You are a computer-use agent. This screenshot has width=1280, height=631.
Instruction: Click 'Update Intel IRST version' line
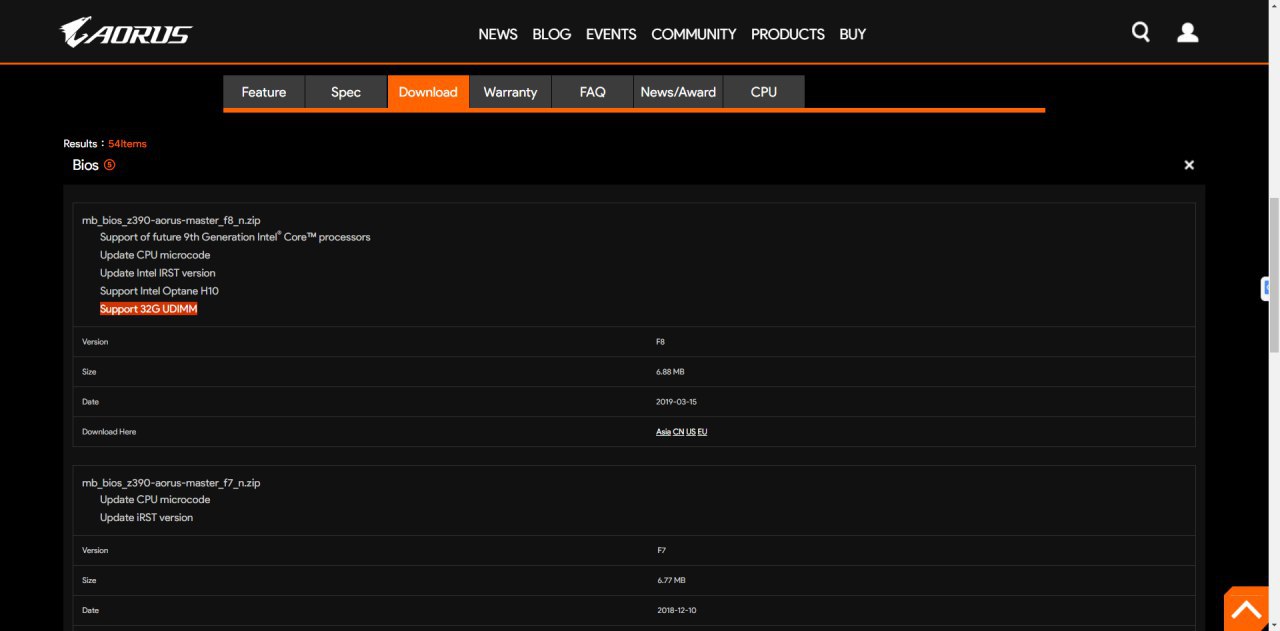point(158,273)
